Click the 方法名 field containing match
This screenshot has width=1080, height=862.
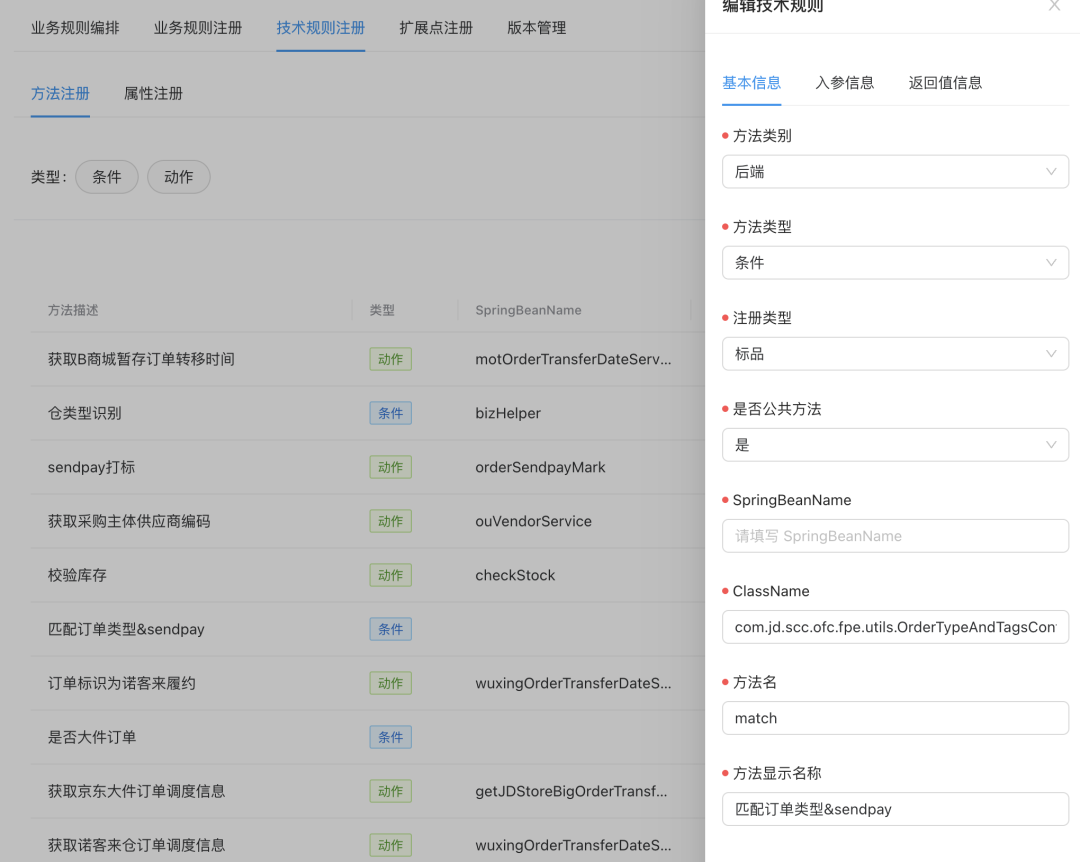click(x=895, y=718)
